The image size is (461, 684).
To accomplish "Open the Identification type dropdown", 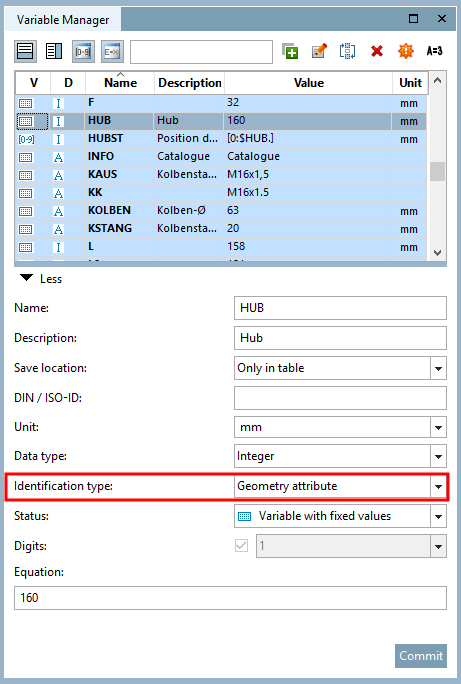I will point(438,486).
